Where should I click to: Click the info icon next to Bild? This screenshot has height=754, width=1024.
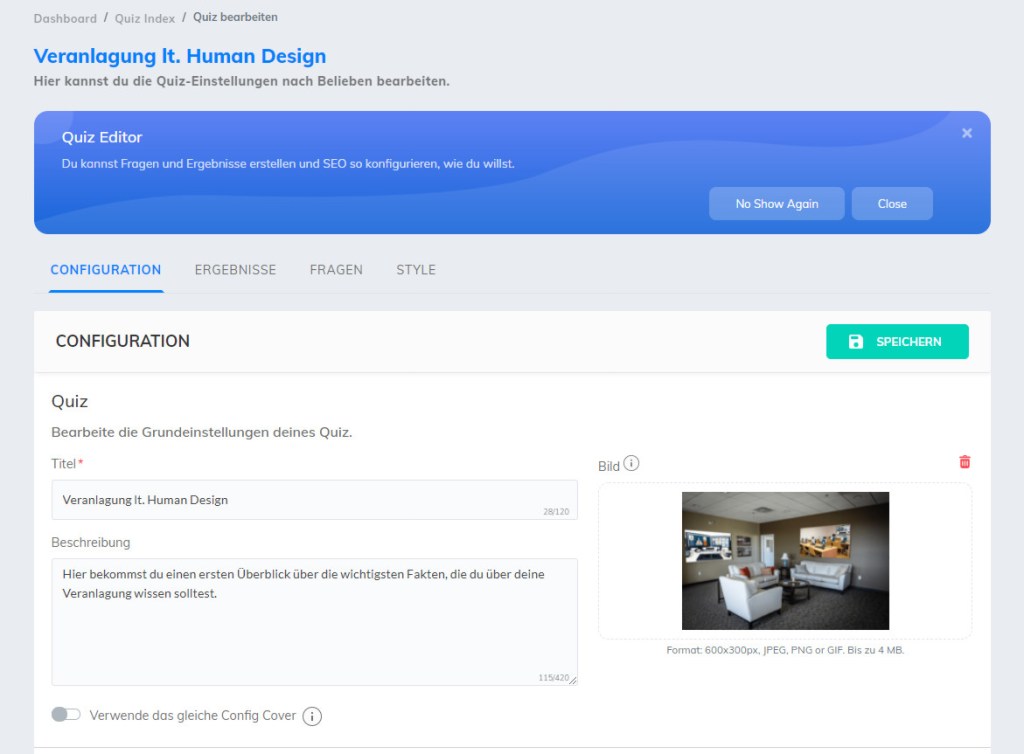tap(631, 464)
